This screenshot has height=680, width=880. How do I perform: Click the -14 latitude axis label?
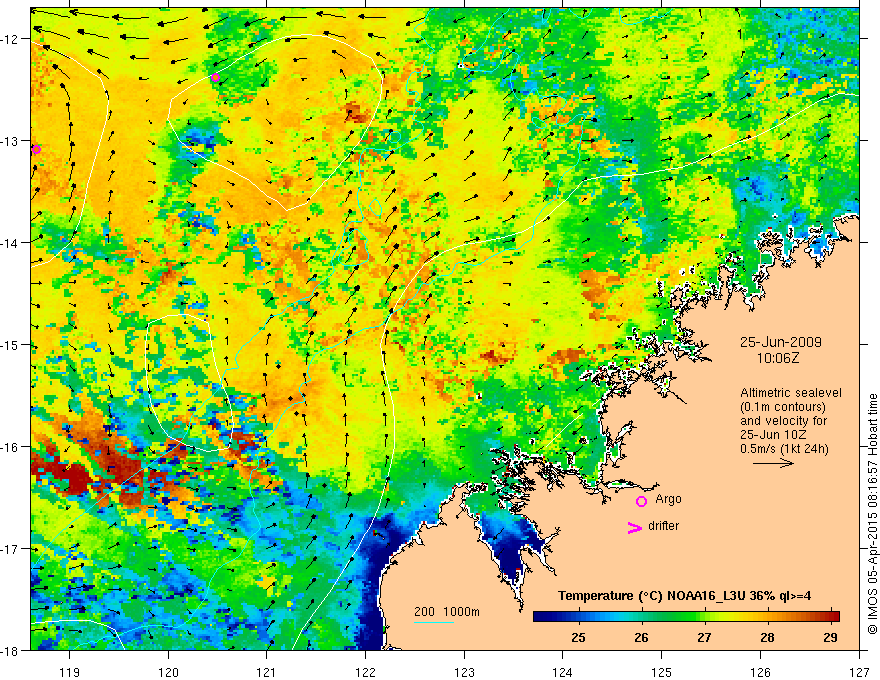pyautogui.click(x=11, y=243)
